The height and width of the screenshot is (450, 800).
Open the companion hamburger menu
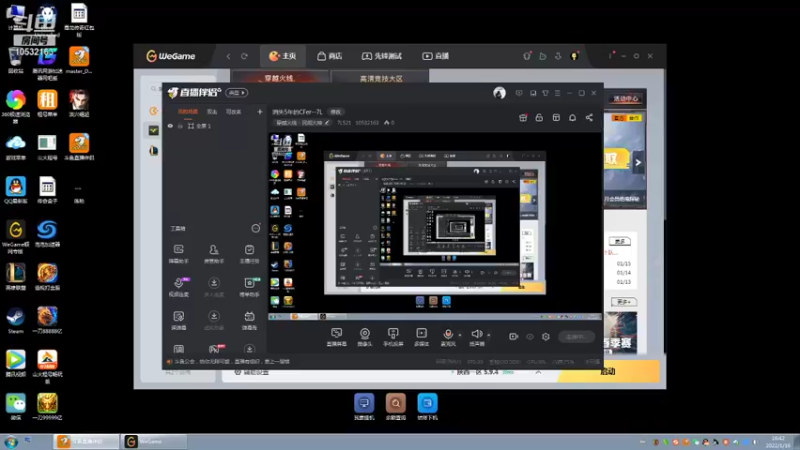tap(557, 93)
